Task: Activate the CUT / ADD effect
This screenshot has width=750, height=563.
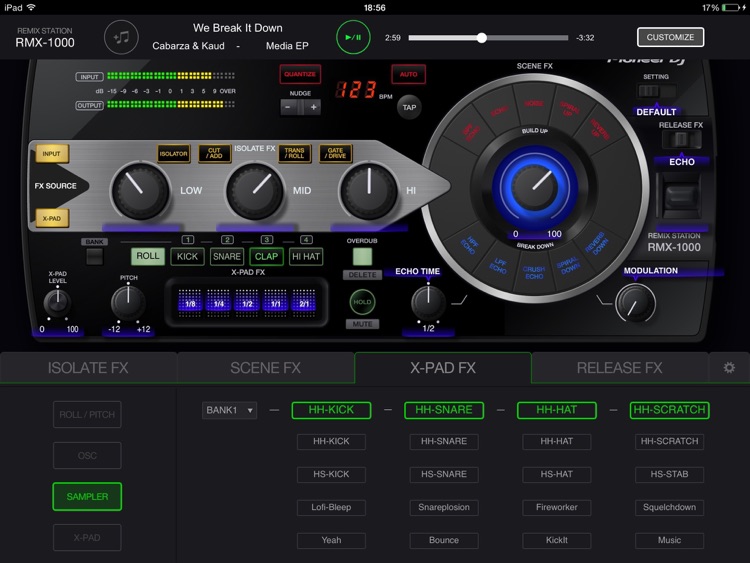Action: [215, 154]
